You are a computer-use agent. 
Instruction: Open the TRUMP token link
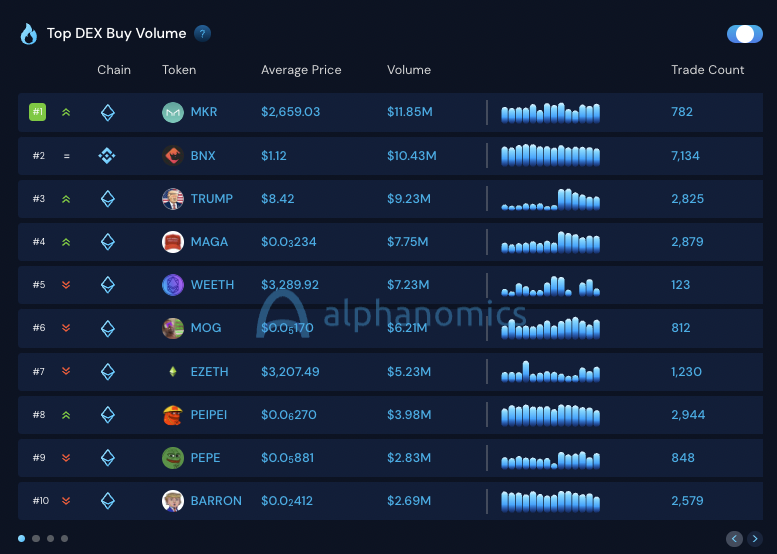point(212,199)
